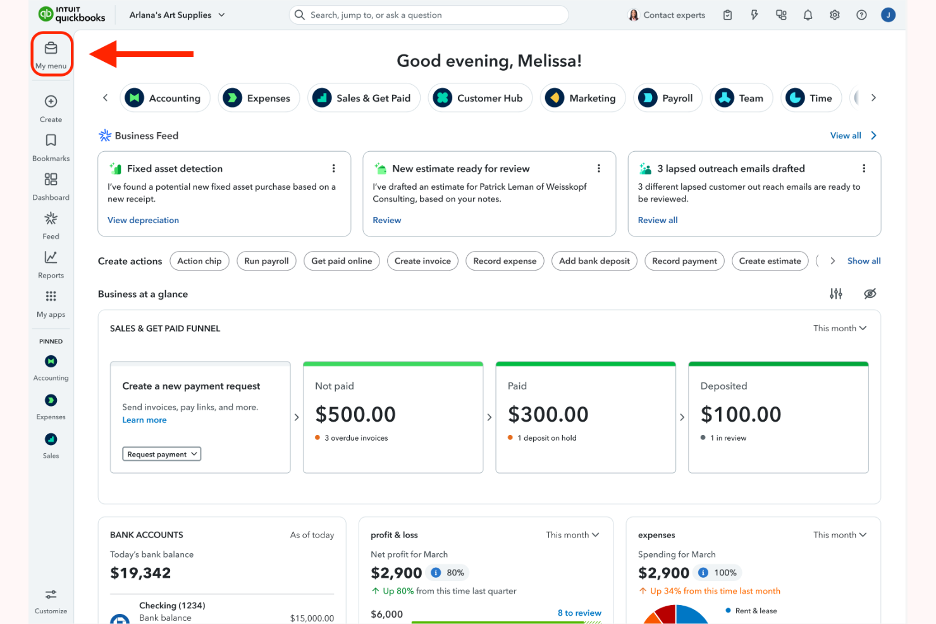Click inside the search bar
The height and width of the screenshot is (624, 936).
click(428, 15)
